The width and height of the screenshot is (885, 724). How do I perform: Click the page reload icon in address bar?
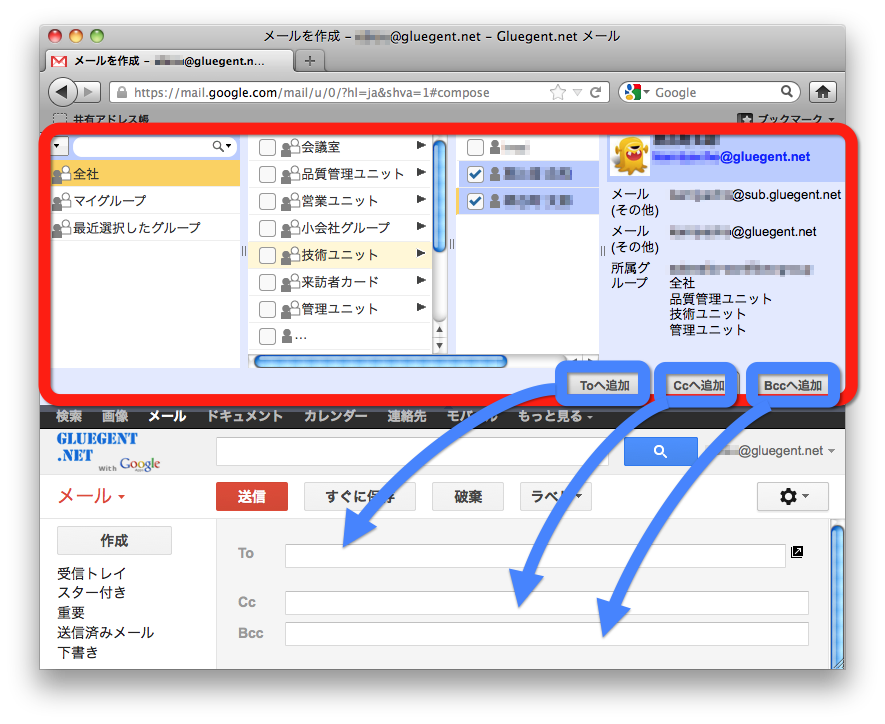coord(596,92)
